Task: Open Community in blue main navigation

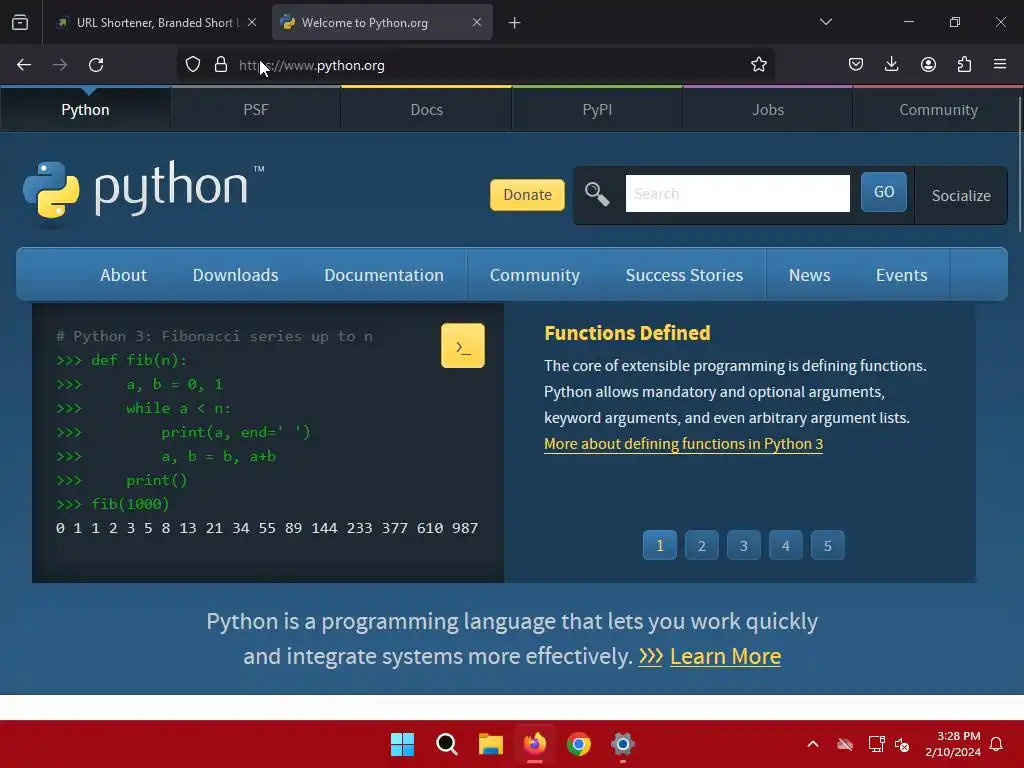Action: coord(535,275)
